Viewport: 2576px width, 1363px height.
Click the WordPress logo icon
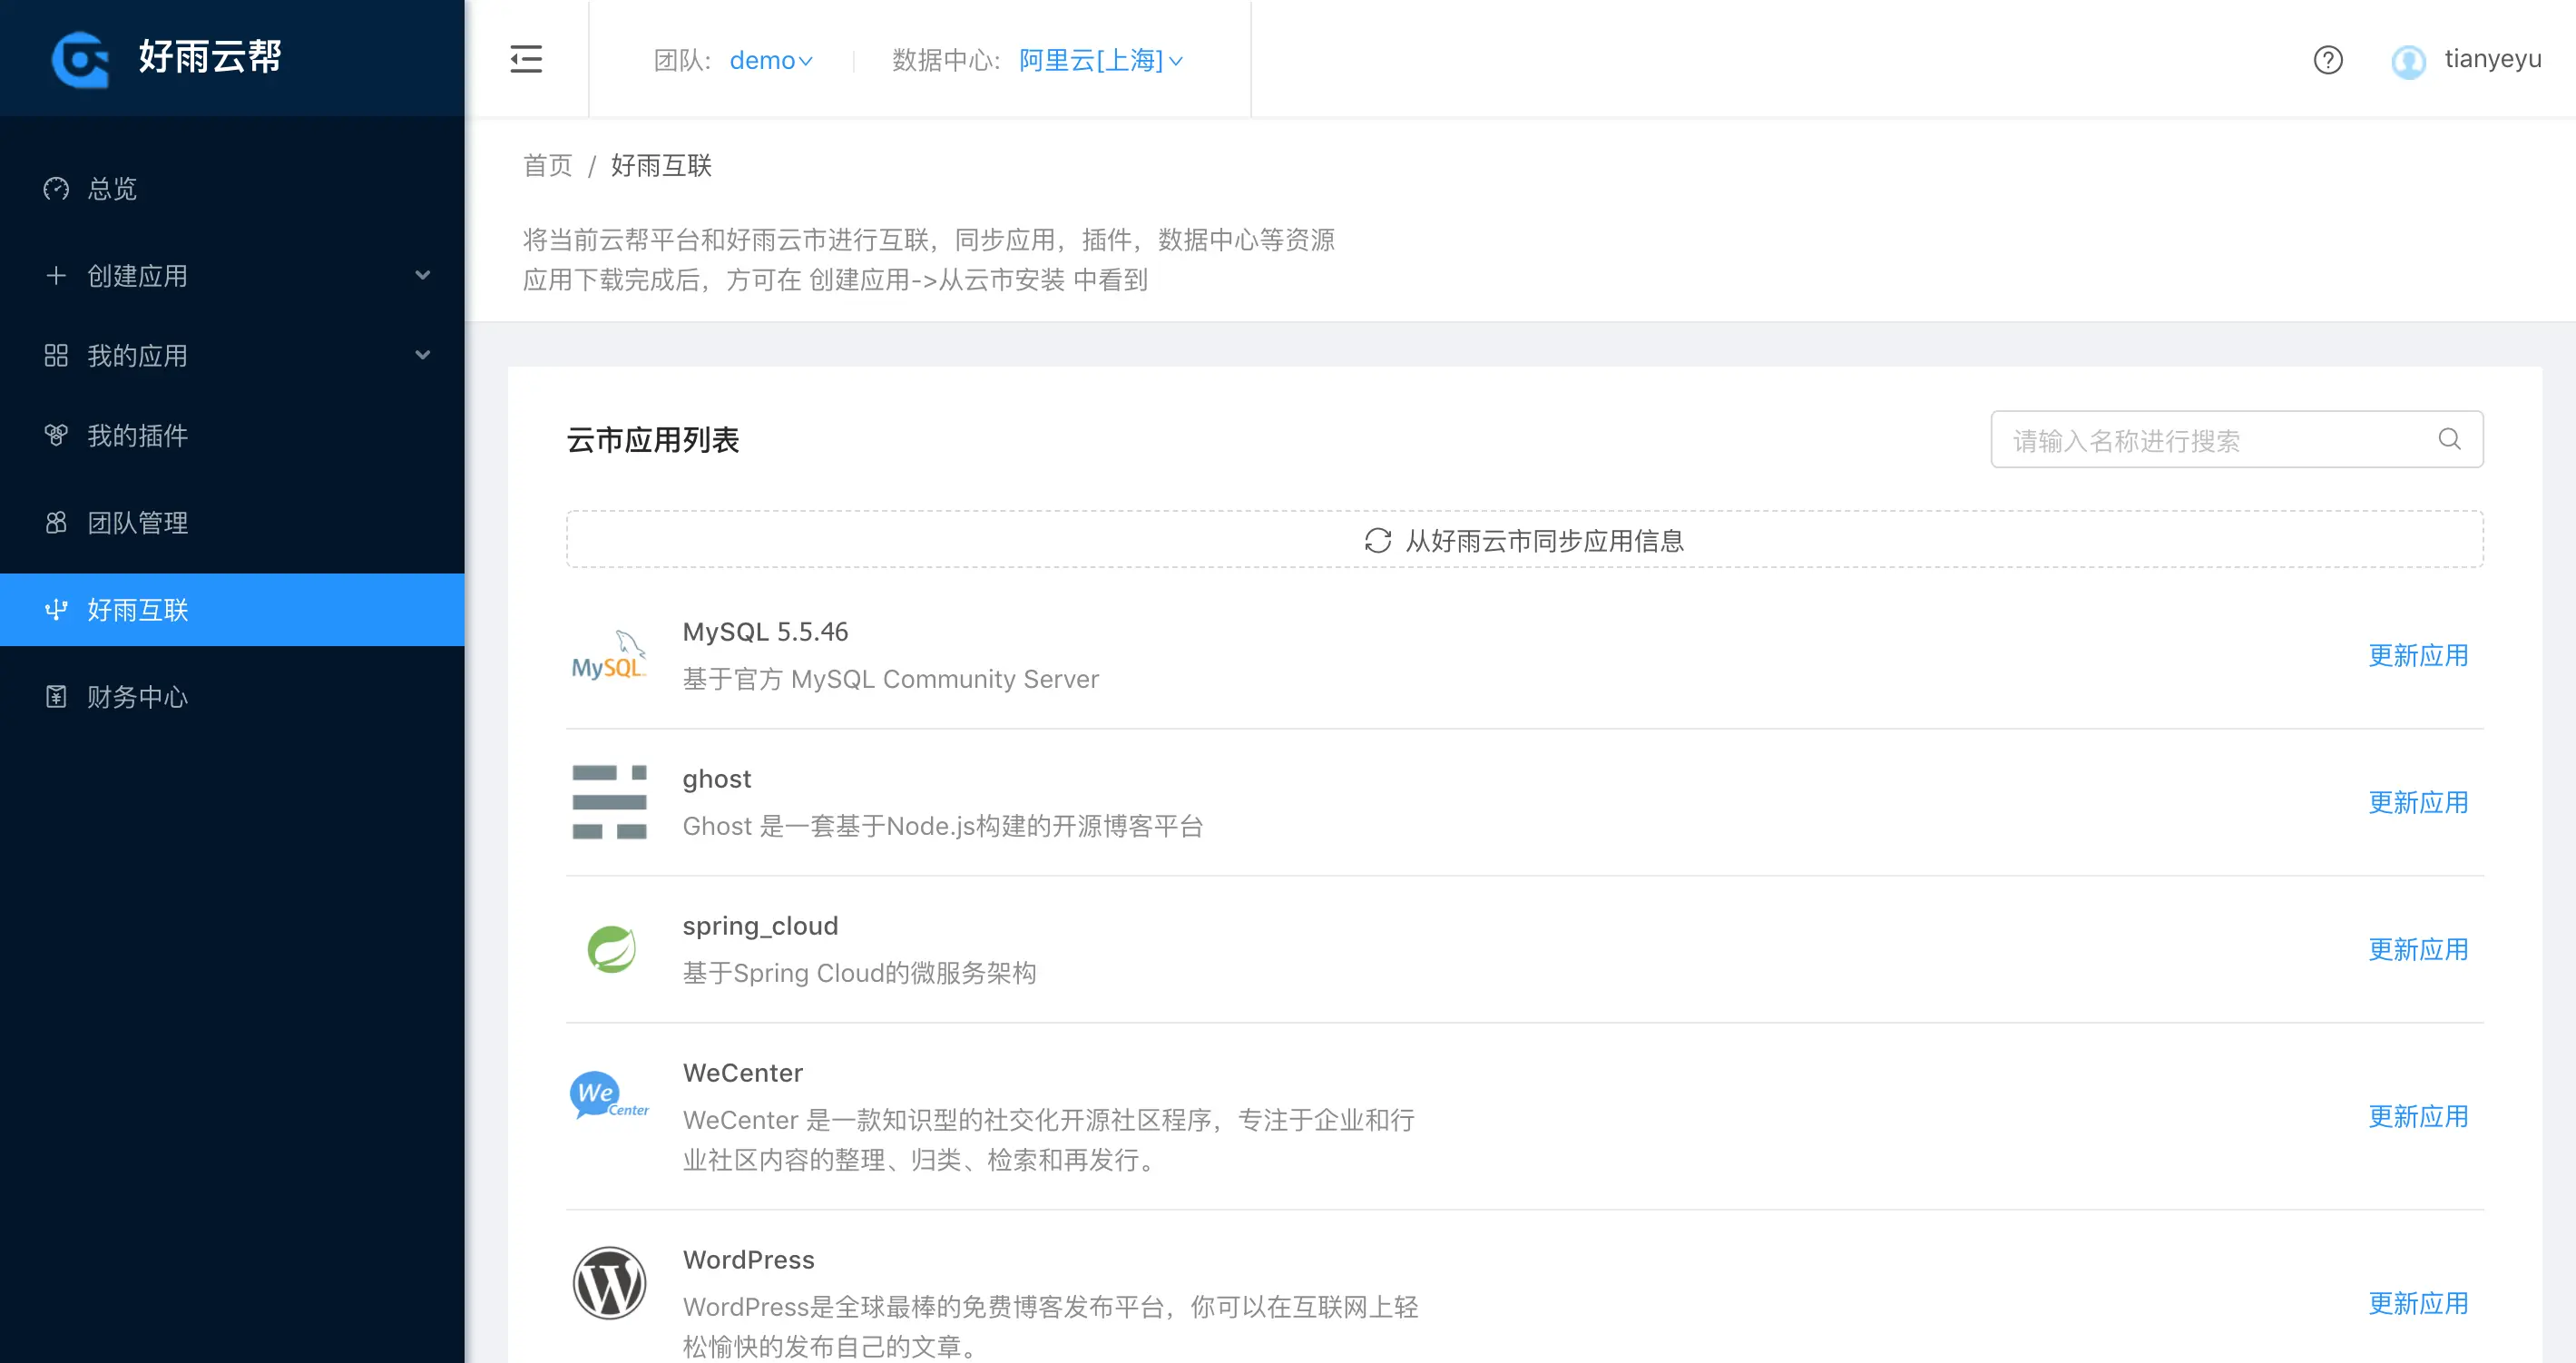click(x=609, y=1283)
